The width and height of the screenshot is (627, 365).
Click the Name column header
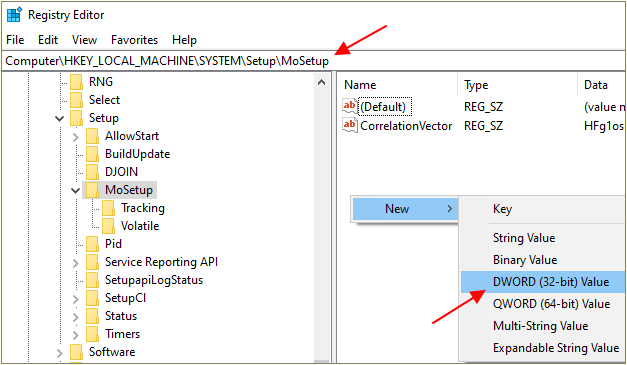pyautogui.click(x=398, y=85)
